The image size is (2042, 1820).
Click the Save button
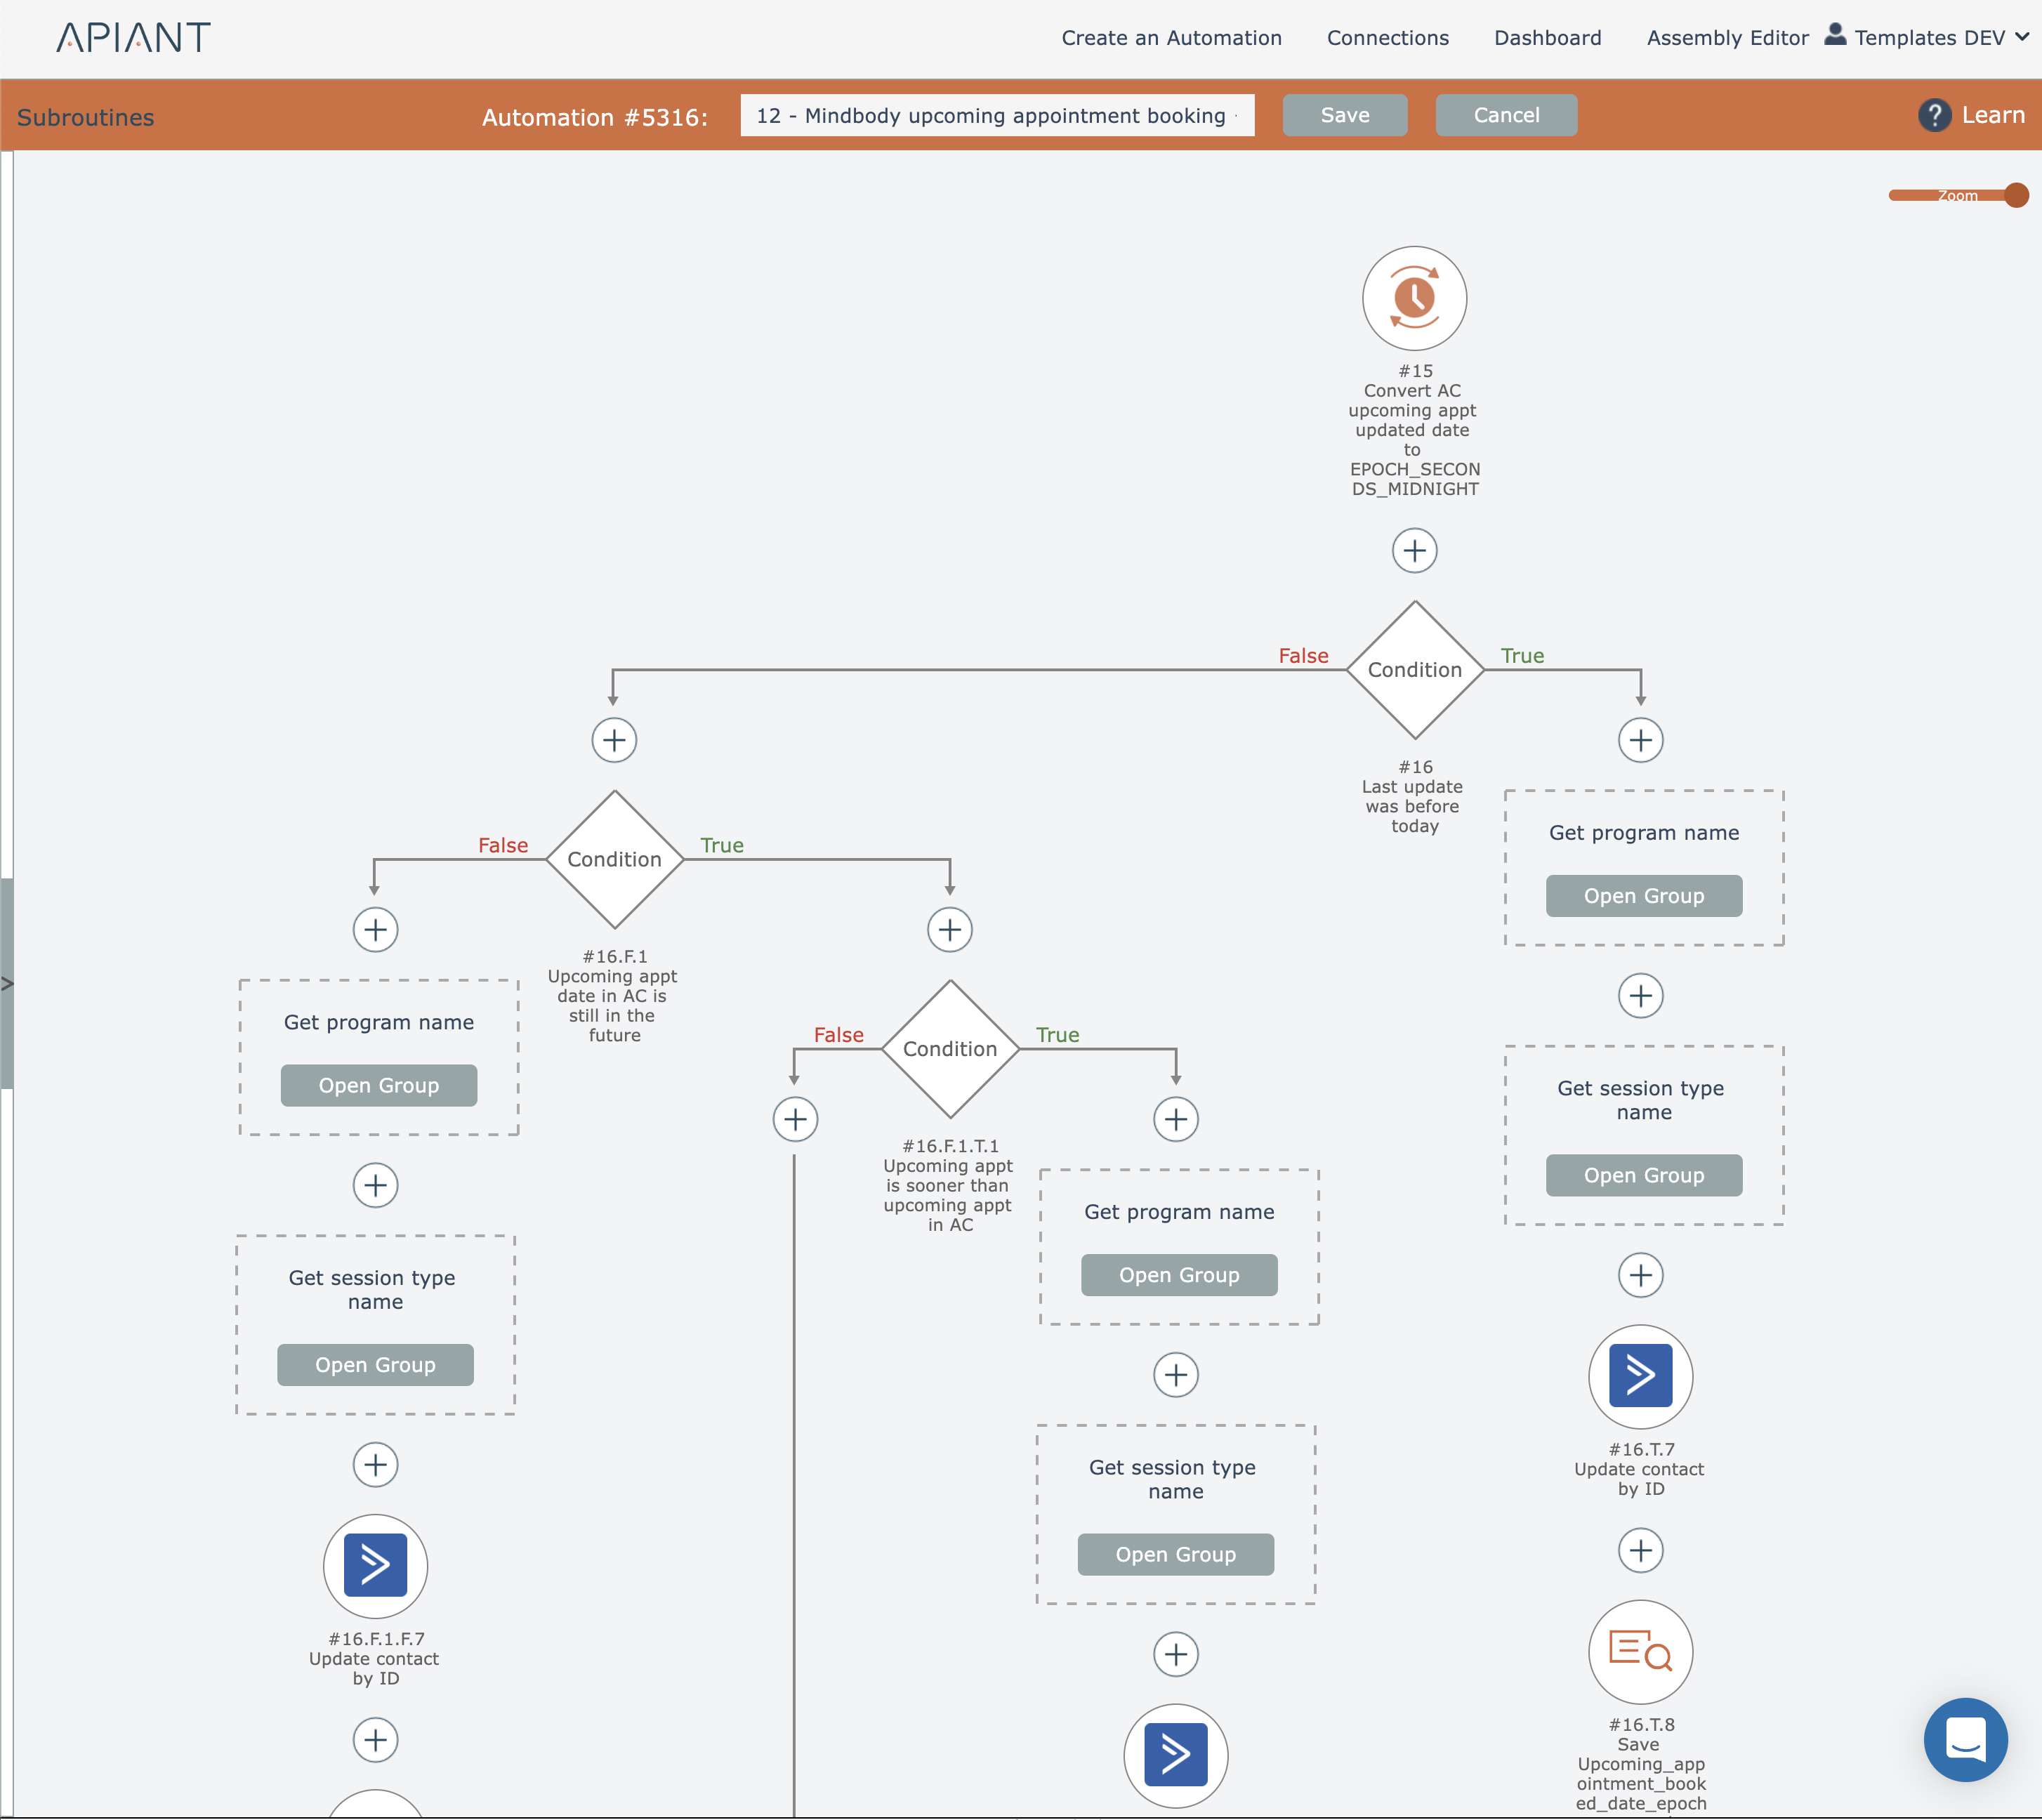(1344, 115)
